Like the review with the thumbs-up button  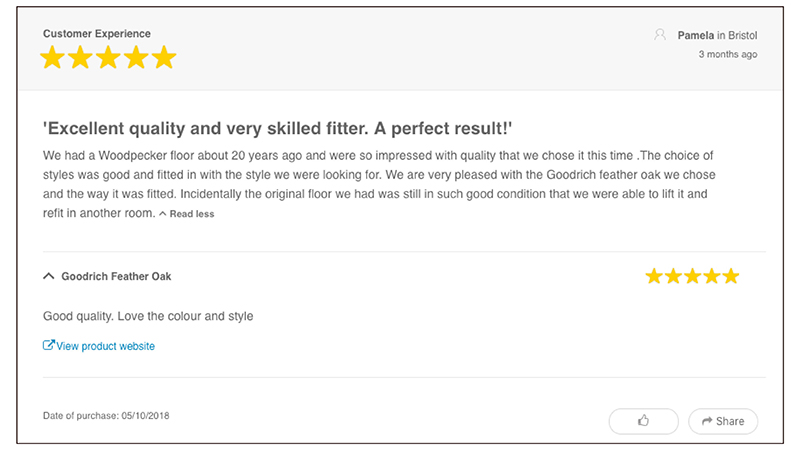pyautogui.click(x=643, y=421)
